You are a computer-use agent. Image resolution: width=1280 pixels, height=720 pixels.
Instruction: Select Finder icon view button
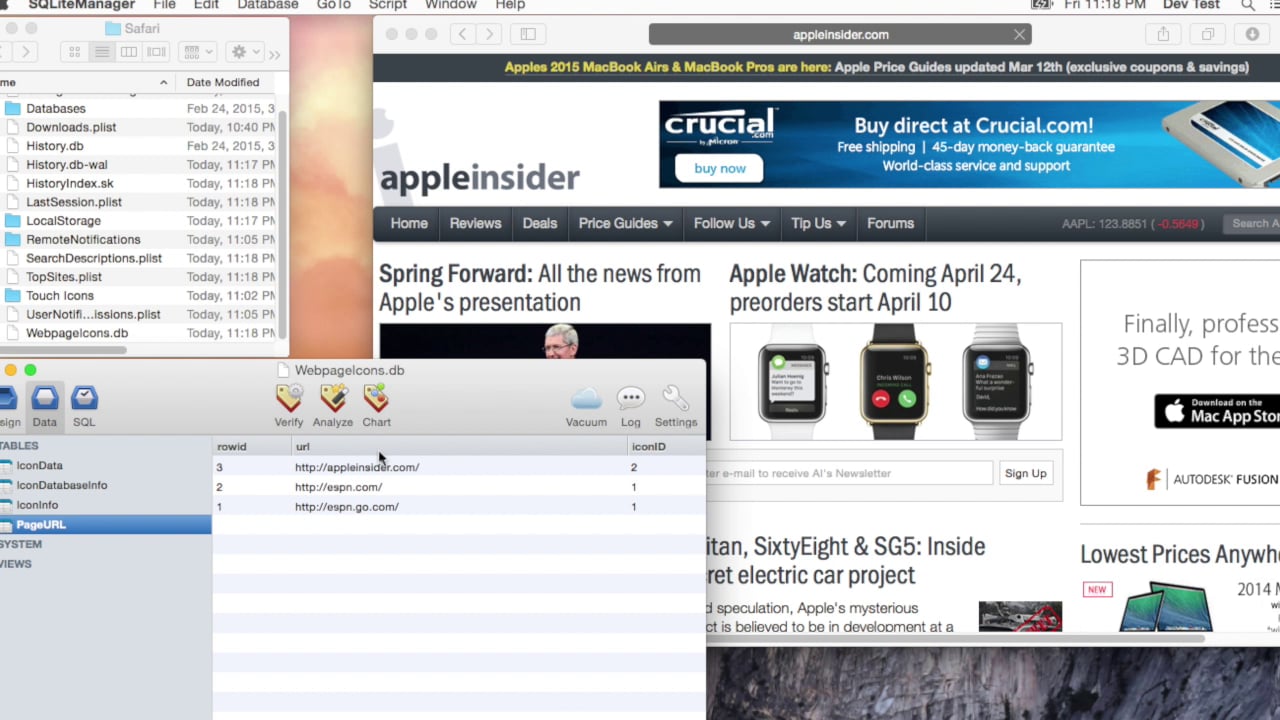coord(74,52)
